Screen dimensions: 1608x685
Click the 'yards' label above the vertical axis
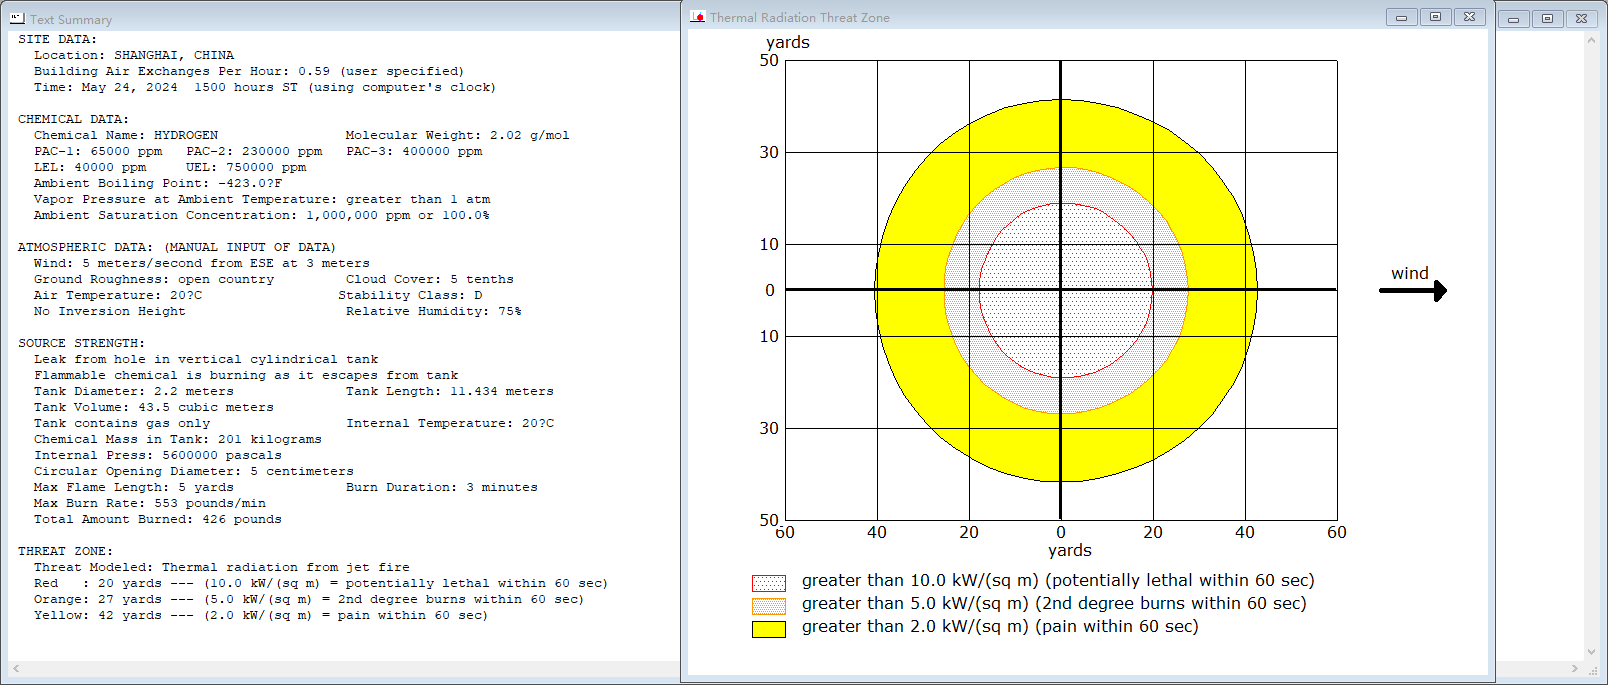[x=788, y=42]
